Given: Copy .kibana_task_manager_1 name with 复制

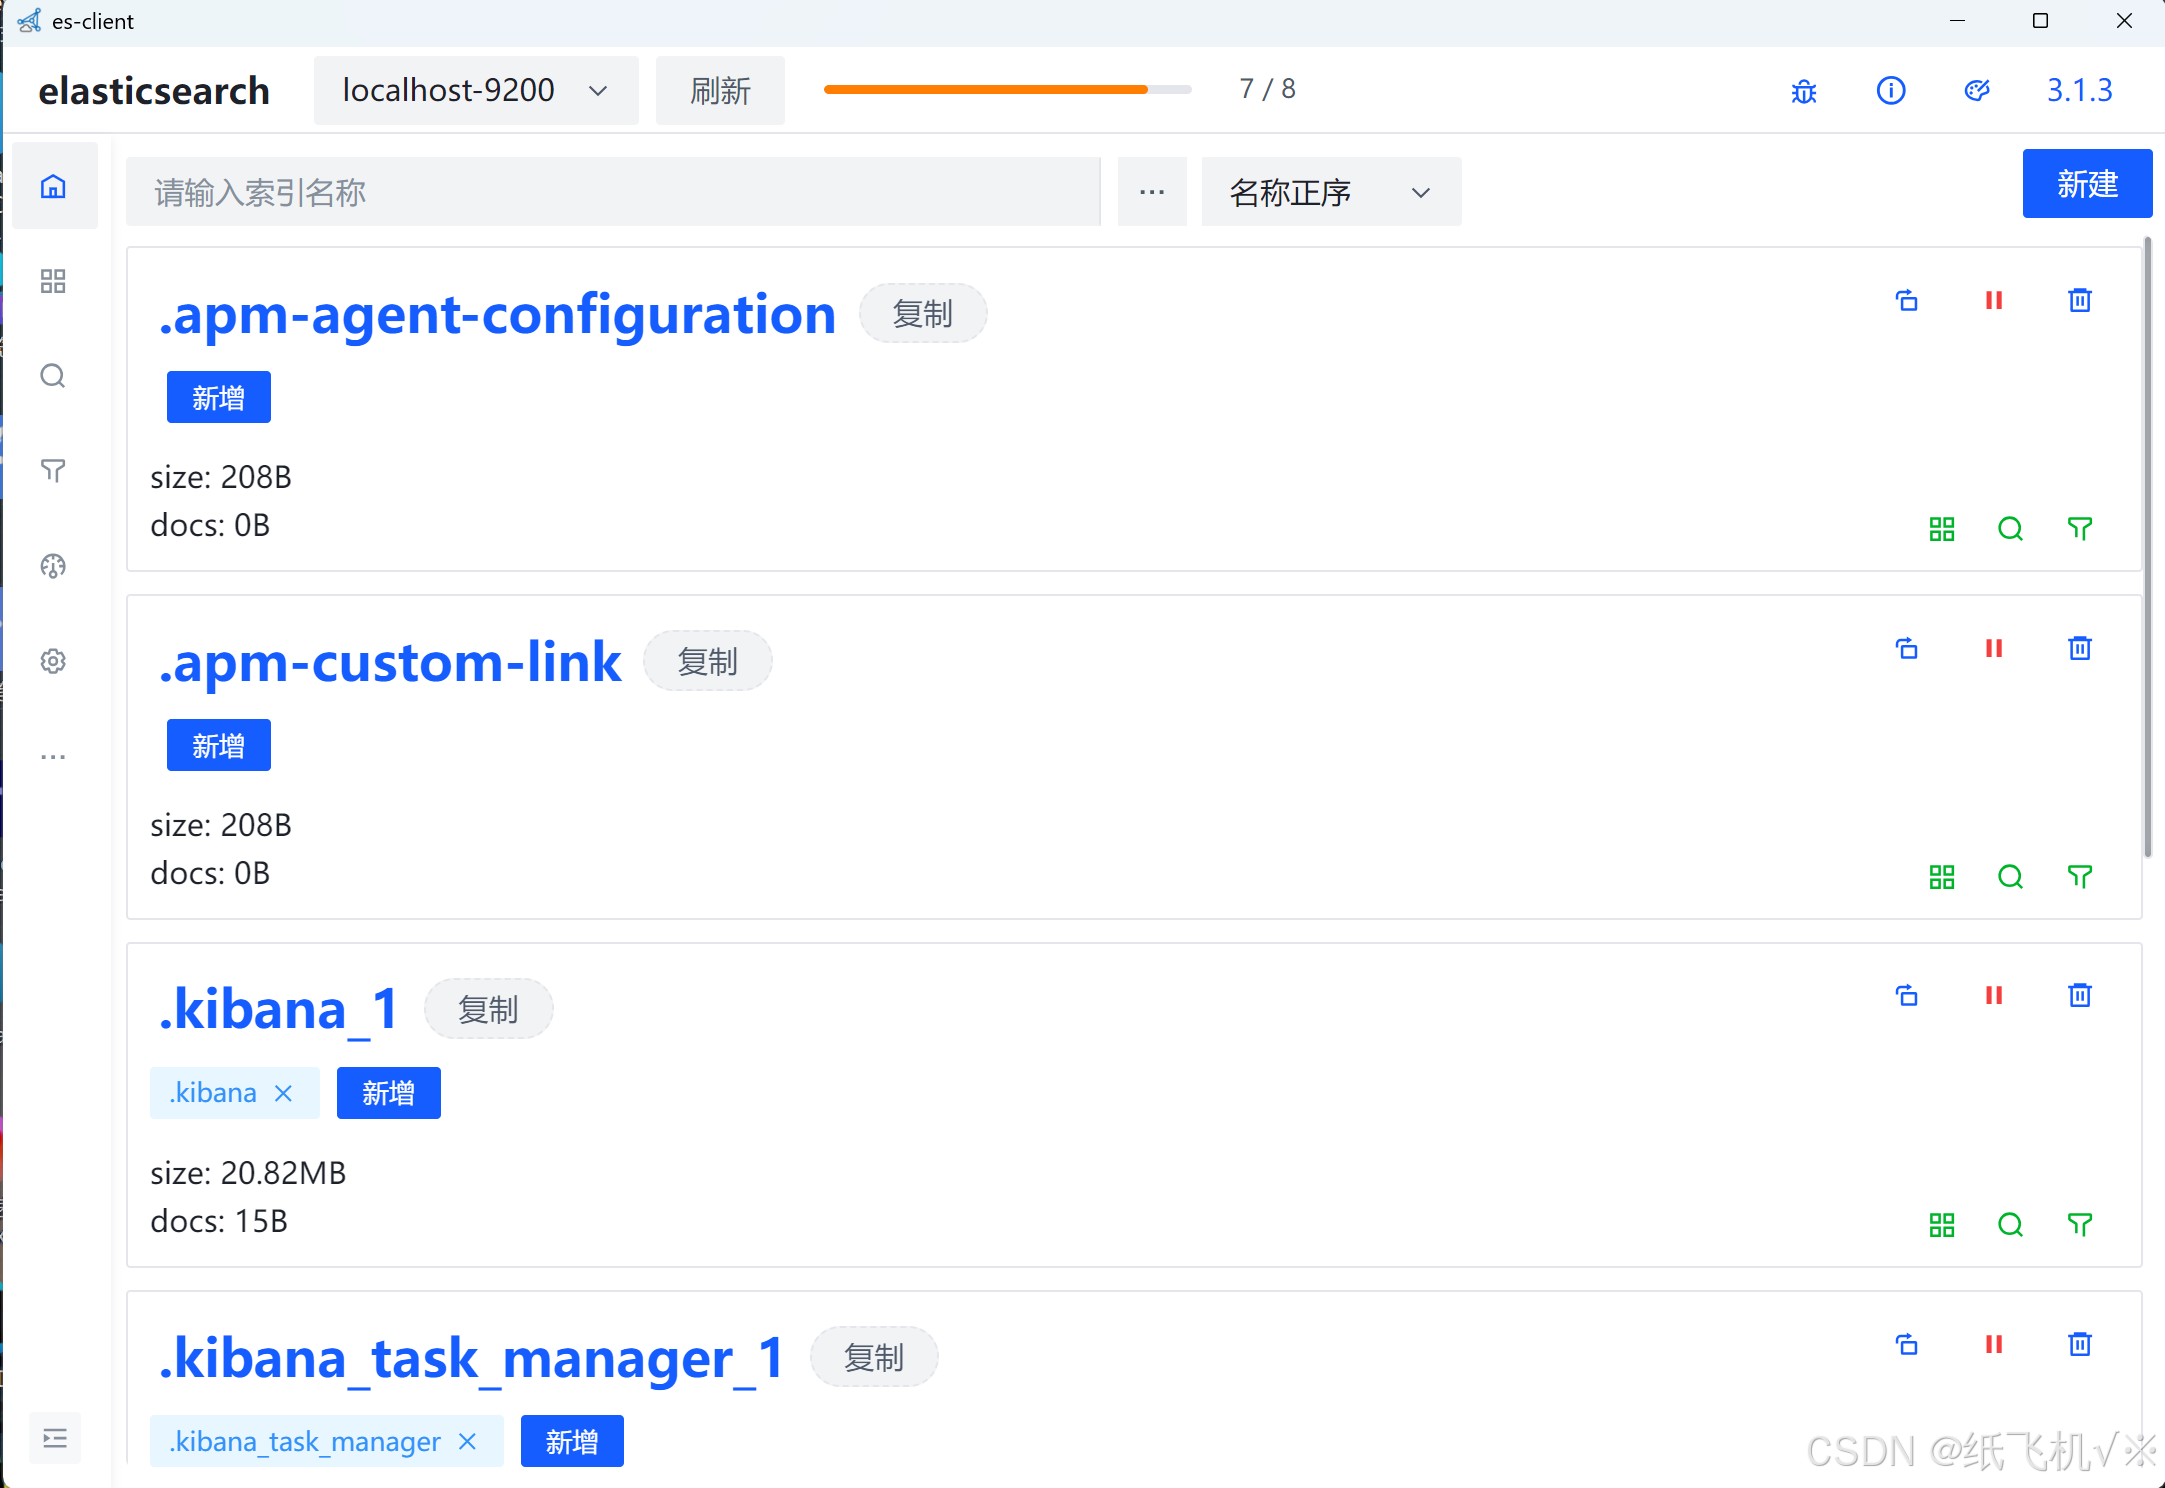Looking at the screenshot, I should coord(874,1358).
